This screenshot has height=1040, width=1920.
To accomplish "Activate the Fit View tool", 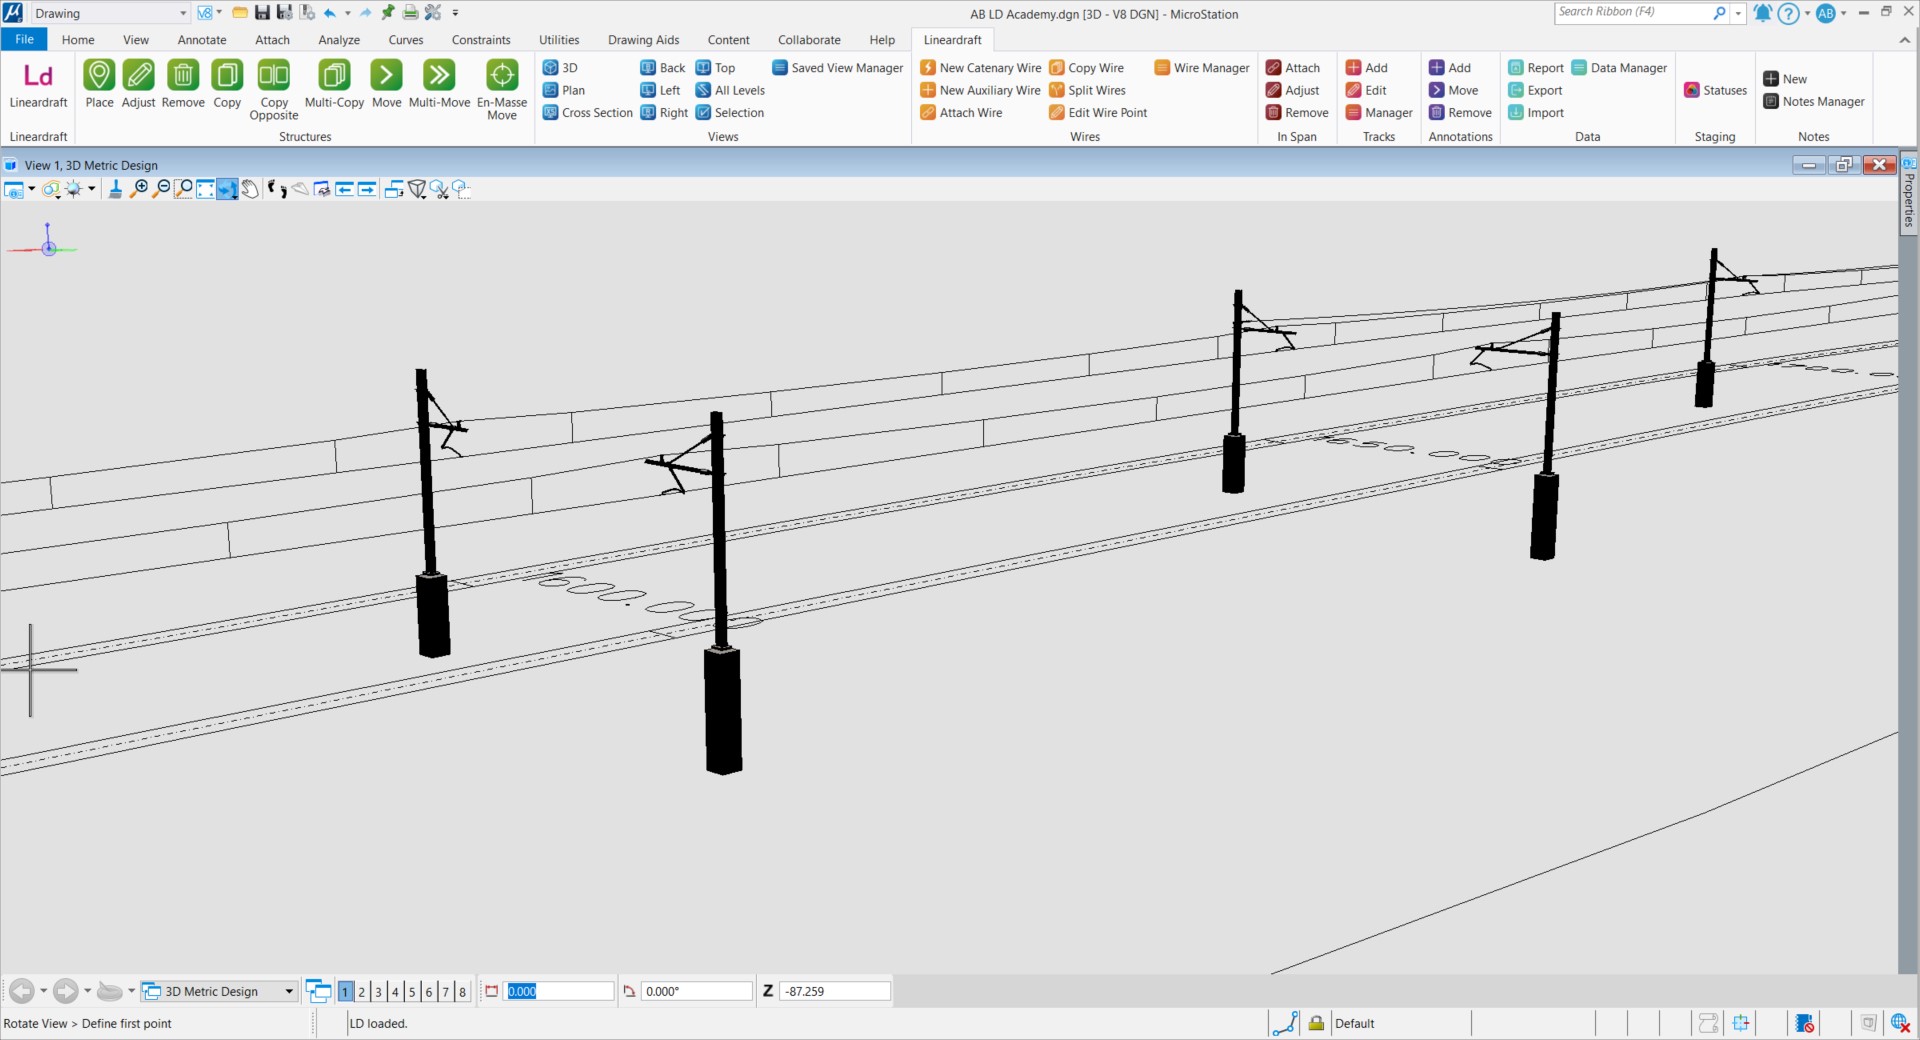I will click(x=205, y=189).
